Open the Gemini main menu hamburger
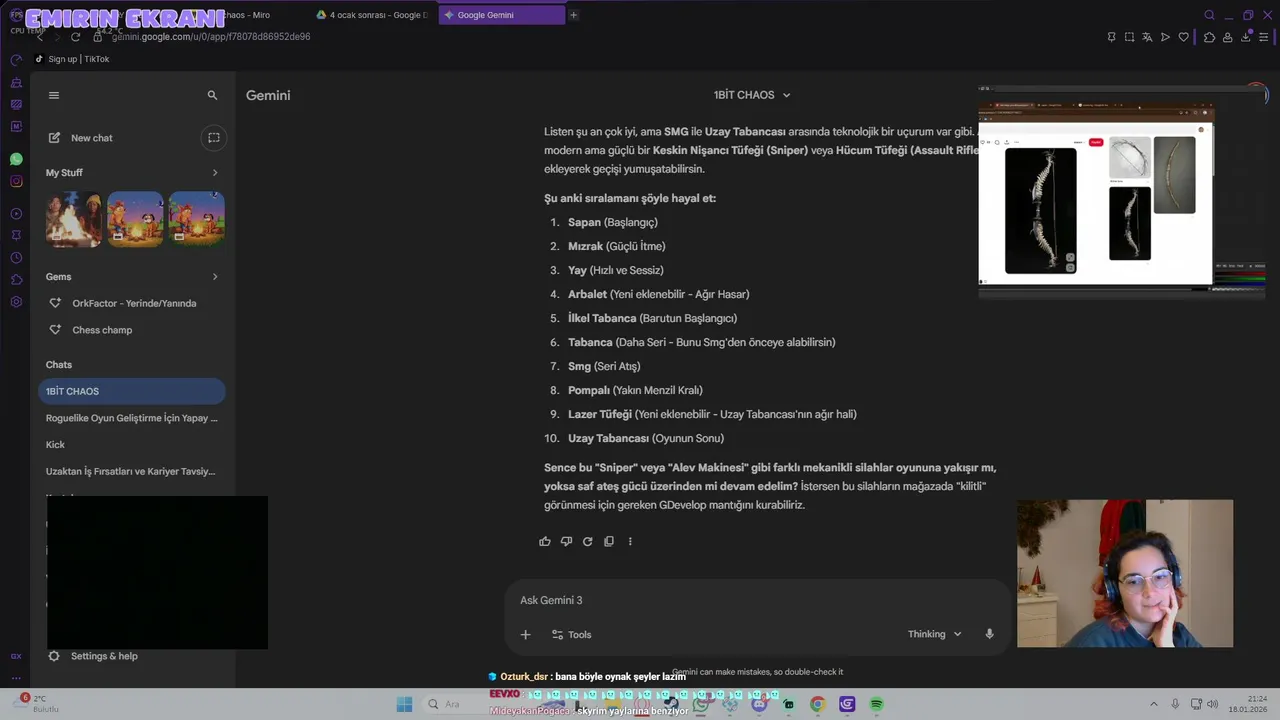This screenshot has height=720, width=1280. coord(54,95)
